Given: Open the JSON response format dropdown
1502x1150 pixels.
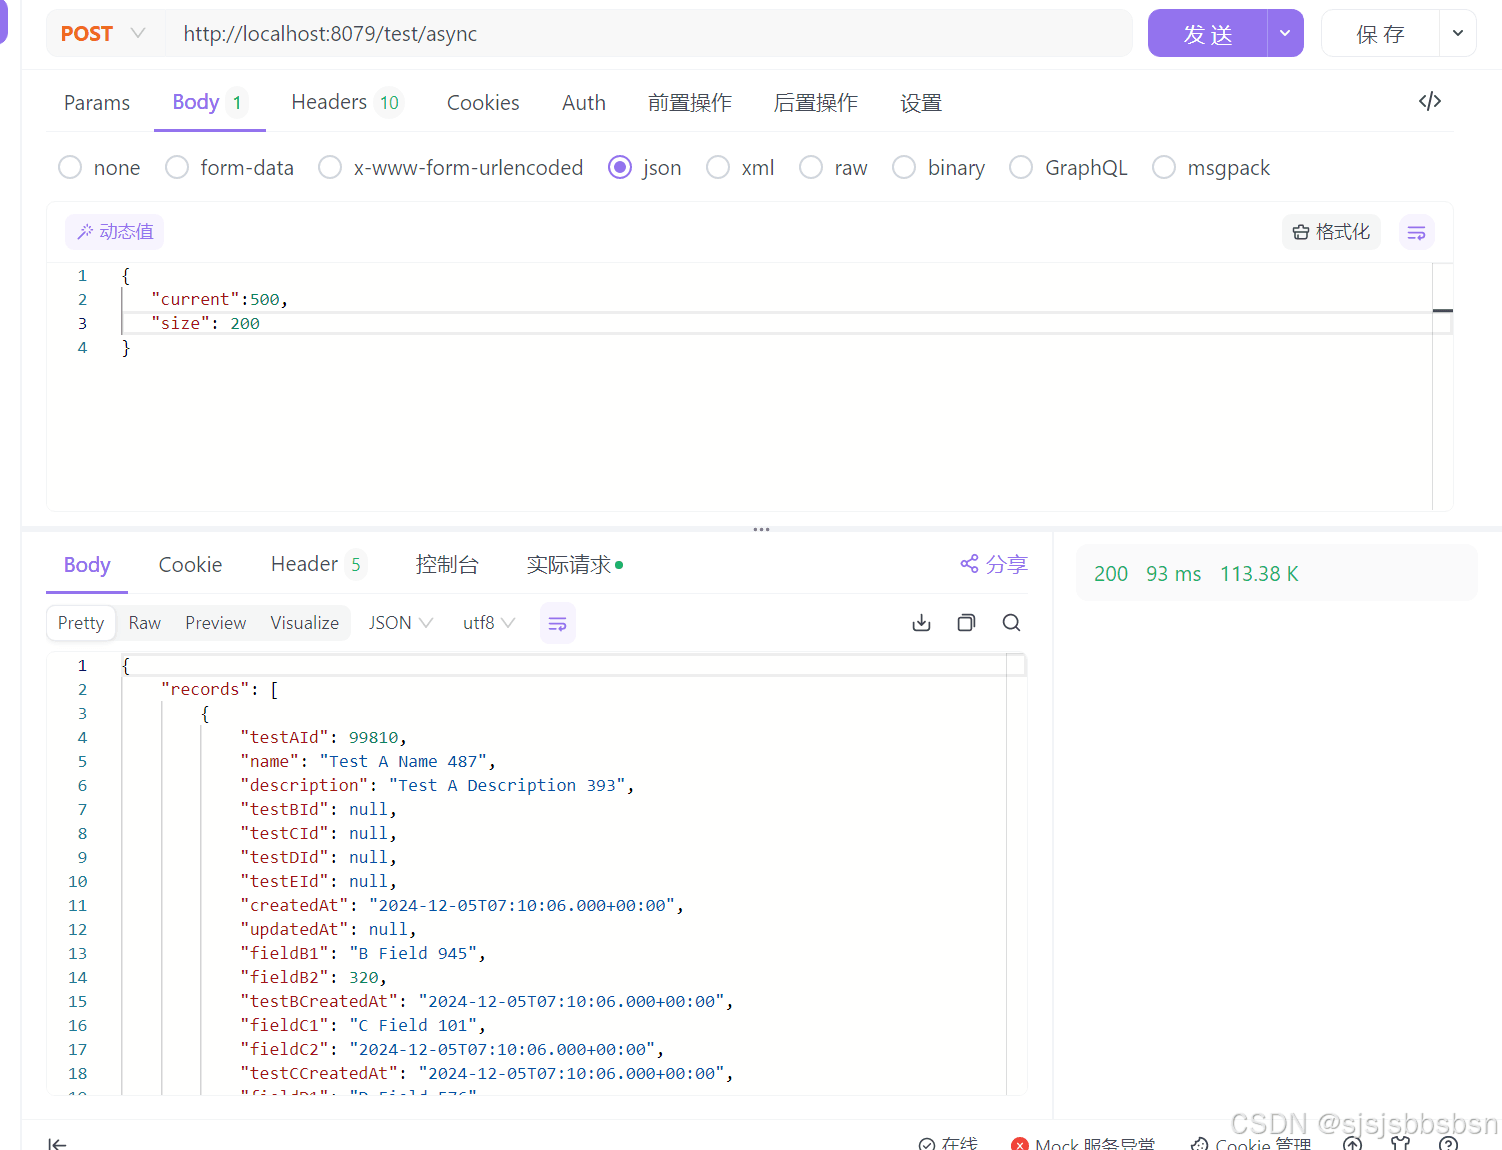Looking at the screenshot, I should [400, 623].
